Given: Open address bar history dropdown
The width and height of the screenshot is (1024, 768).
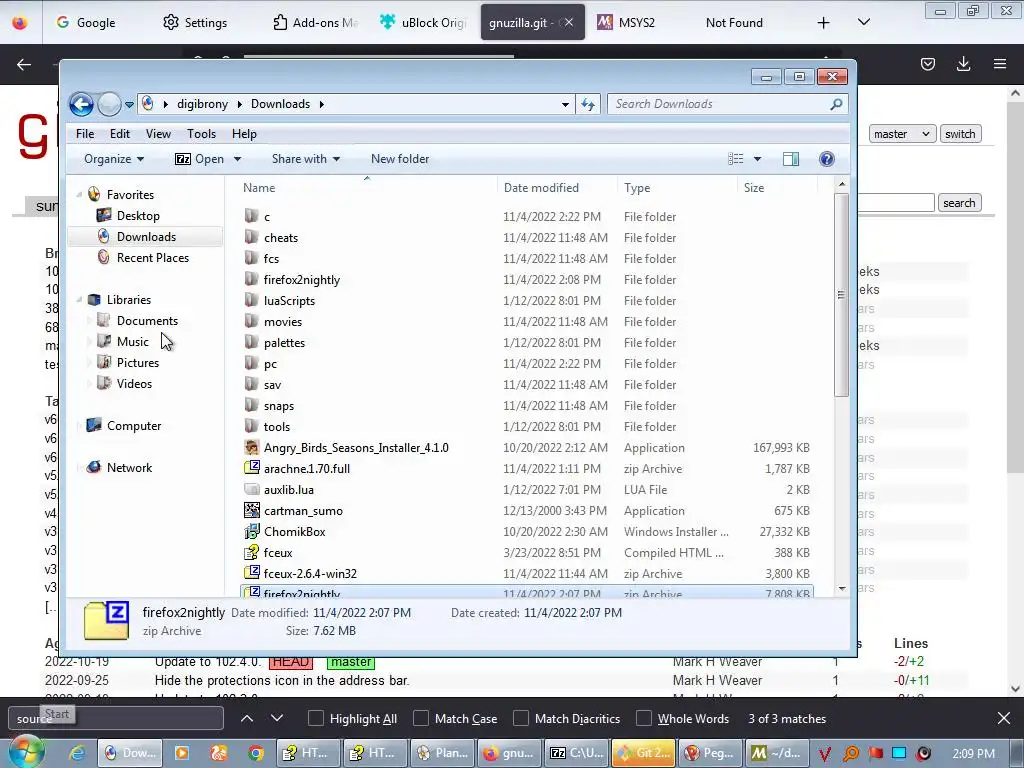Looking at the screenshot, I should [565, 104].
